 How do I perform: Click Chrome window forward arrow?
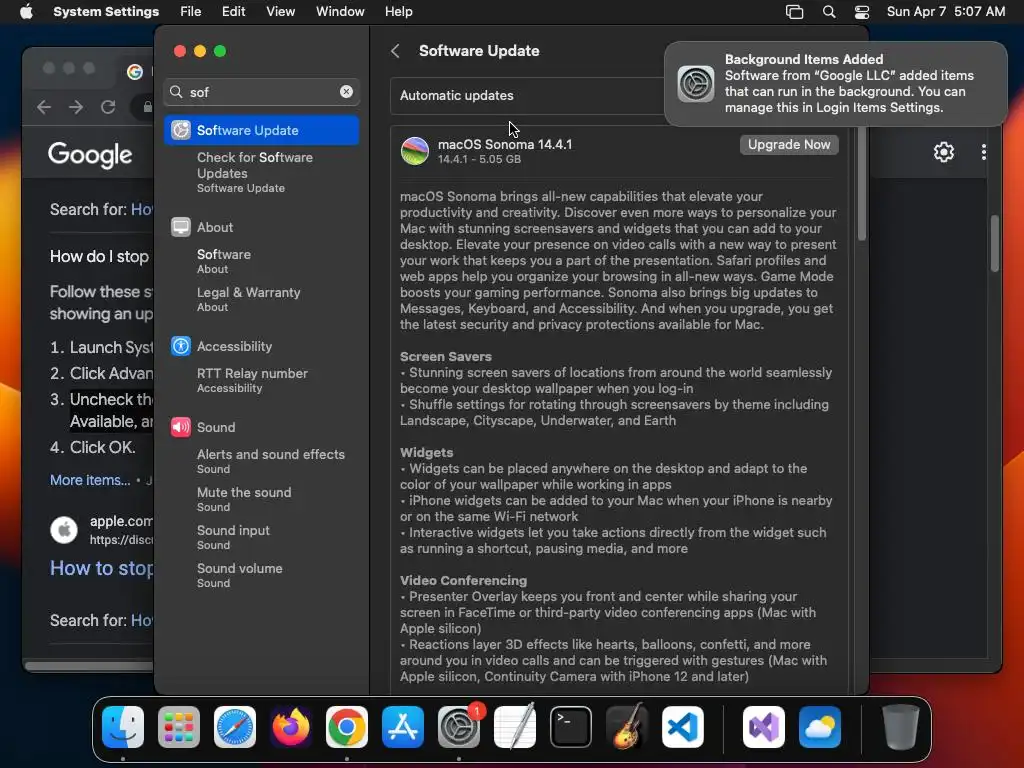click(x=76, y=107)
